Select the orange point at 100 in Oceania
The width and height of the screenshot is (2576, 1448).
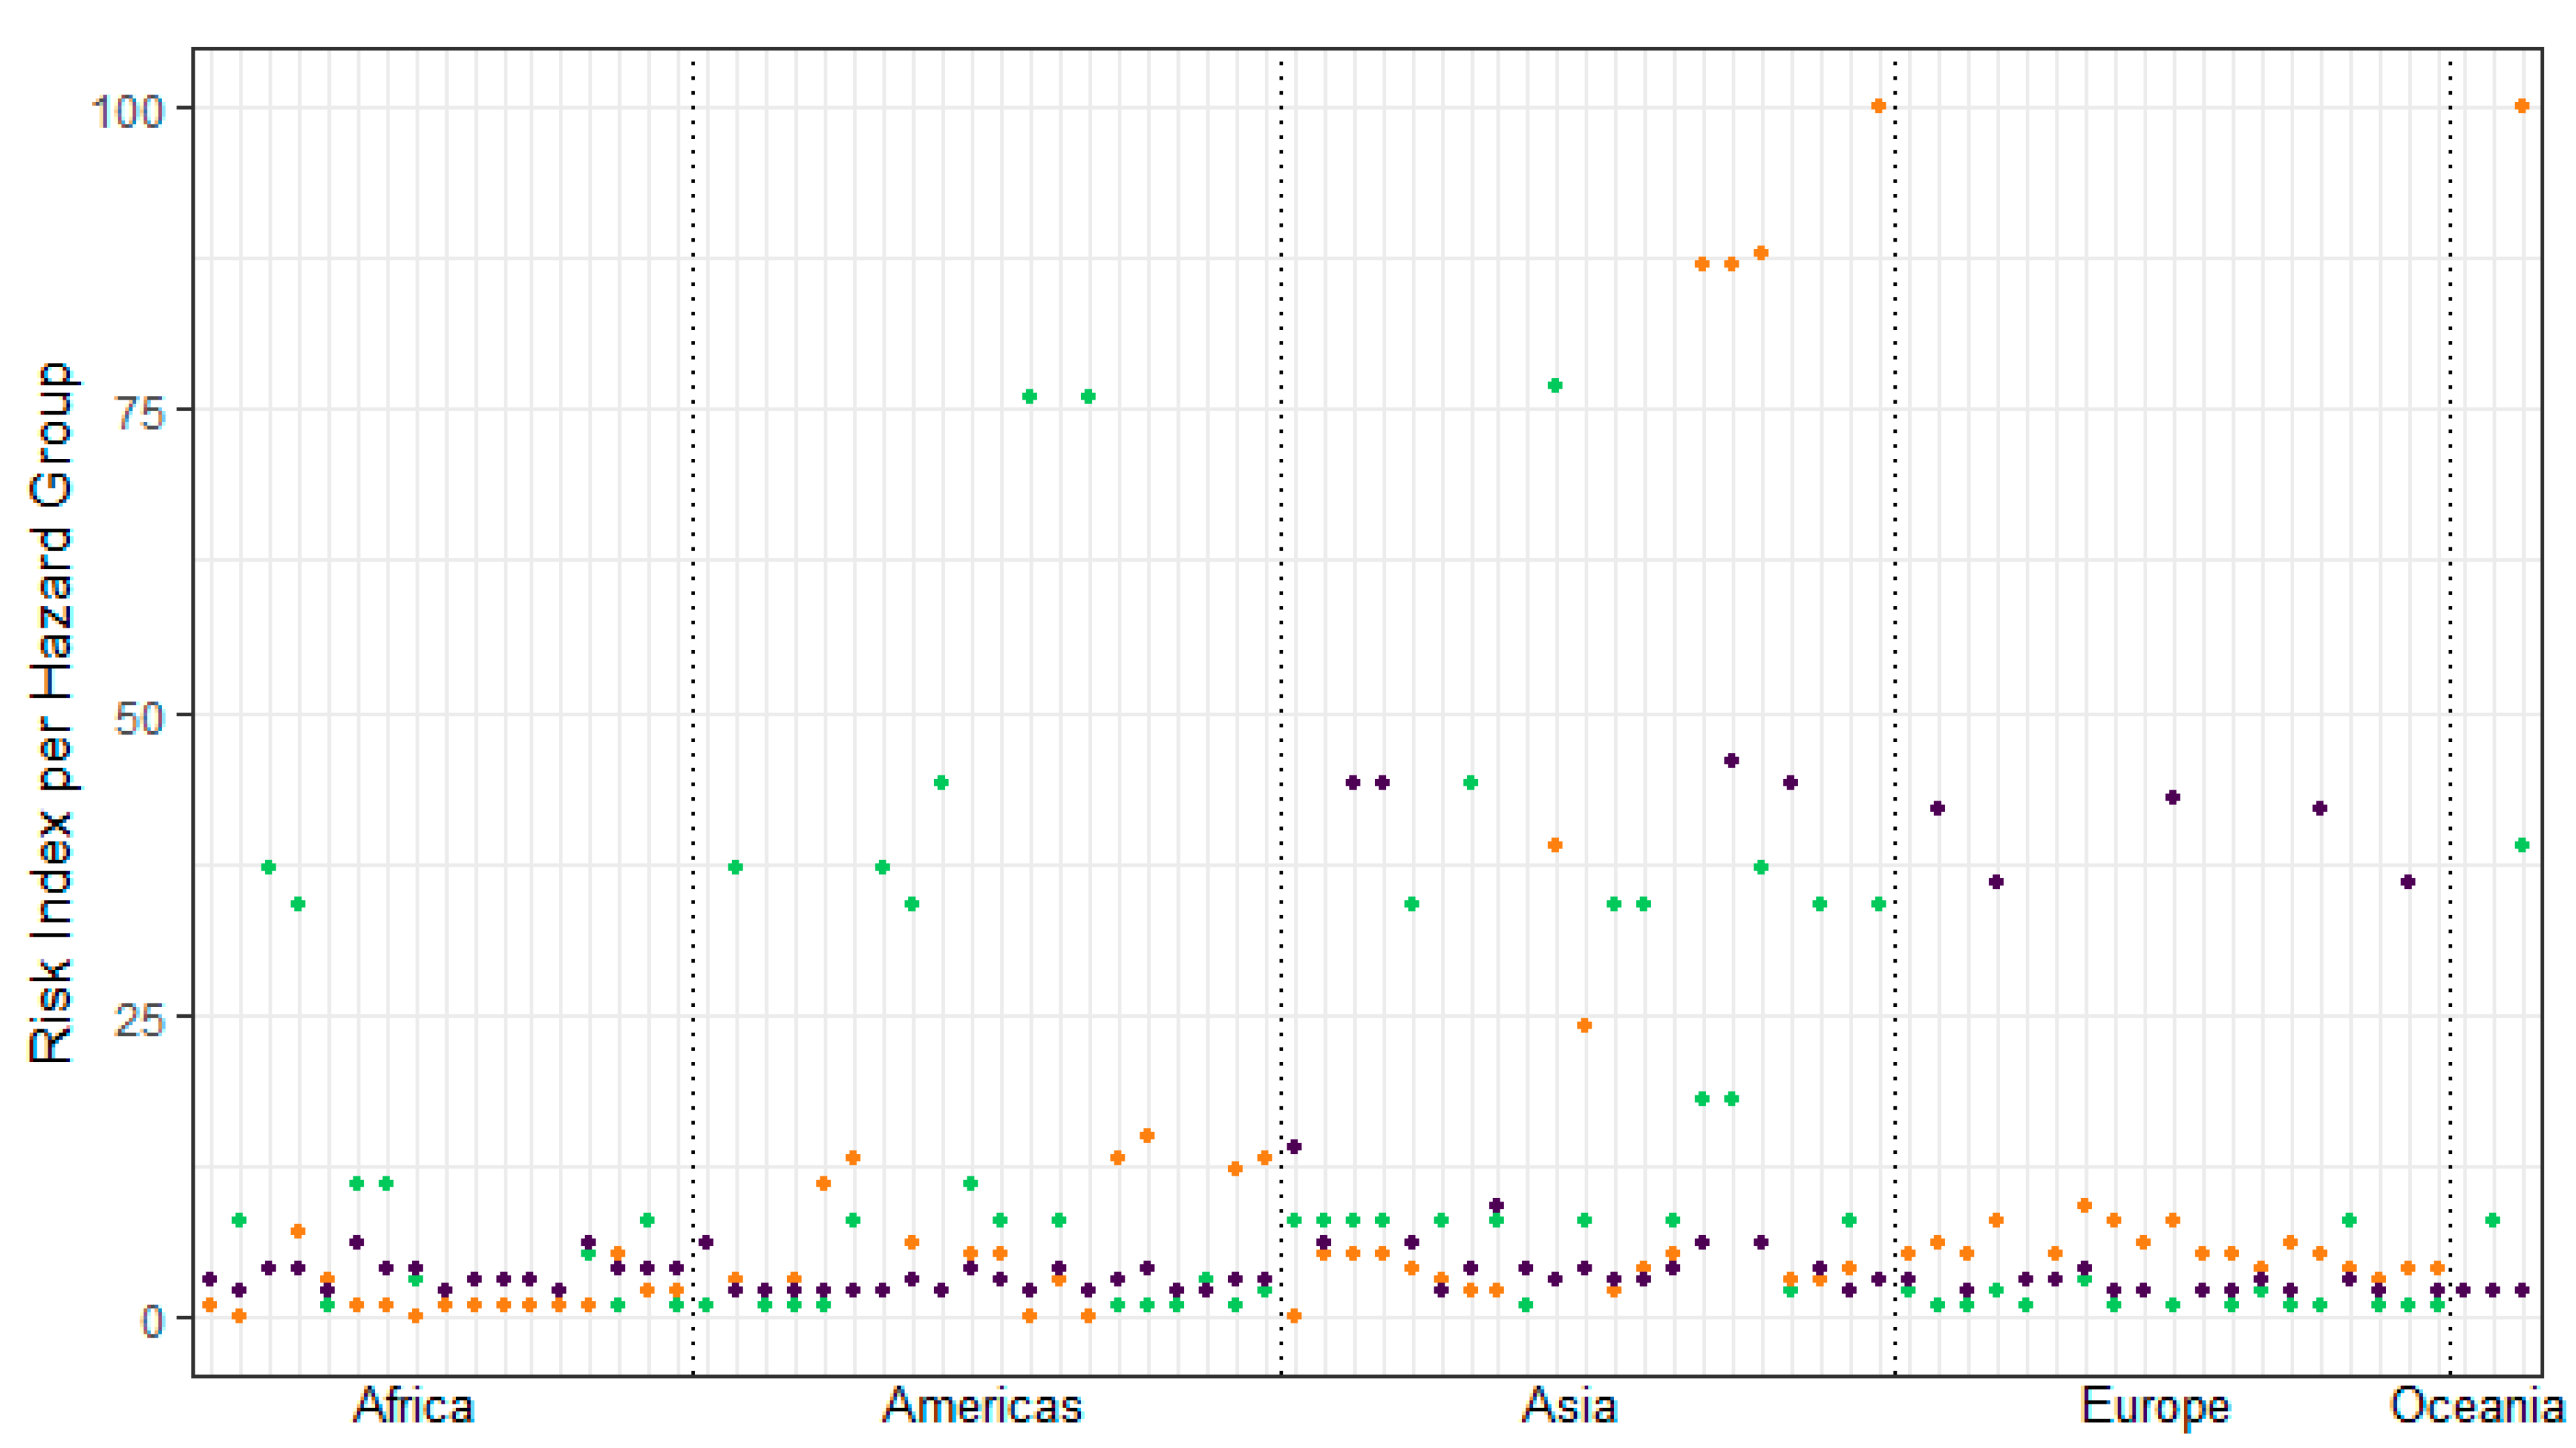click(2522, 106)
